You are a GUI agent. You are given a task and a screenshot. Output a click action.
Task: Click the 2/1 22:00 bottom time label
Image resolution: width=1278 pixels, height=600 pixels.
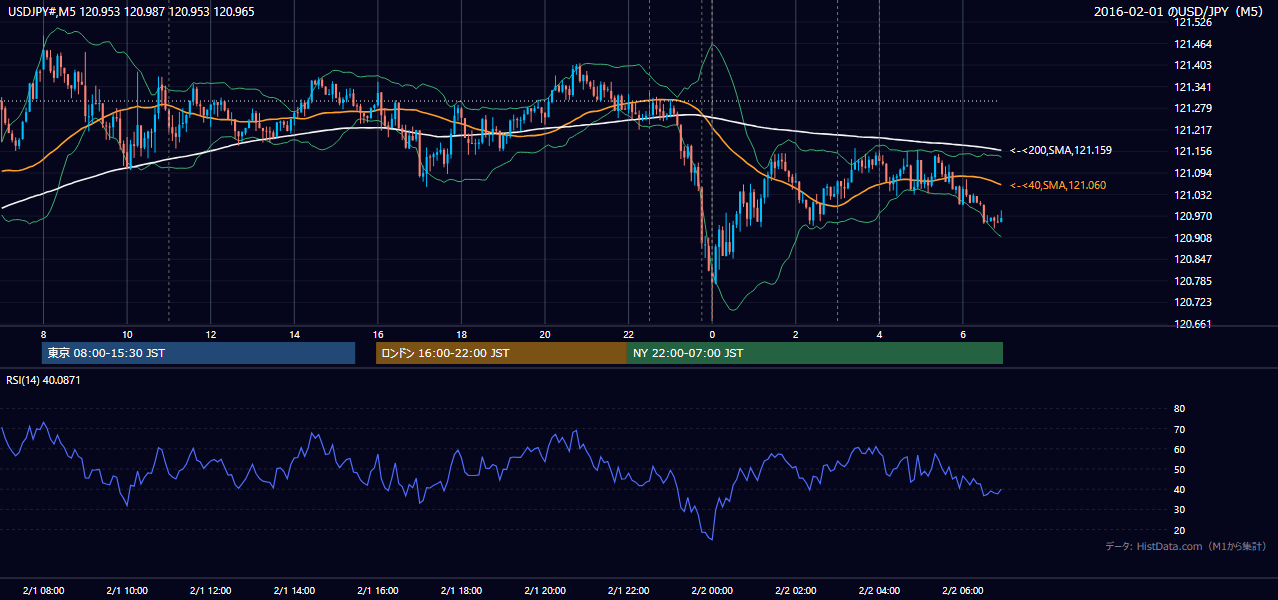pyautogui.click(x=628, y=590)
